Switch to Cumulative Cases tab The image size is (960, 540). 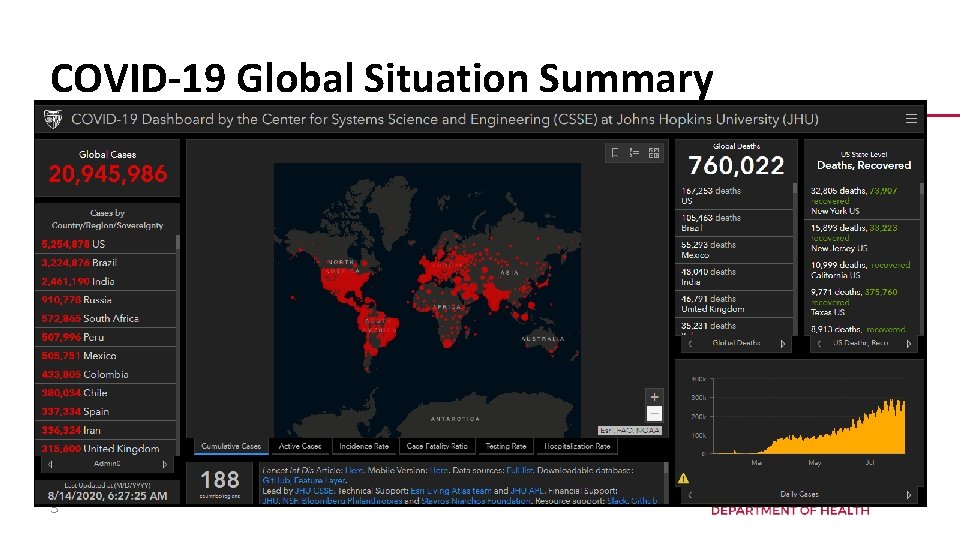click(x=231, y=446)
